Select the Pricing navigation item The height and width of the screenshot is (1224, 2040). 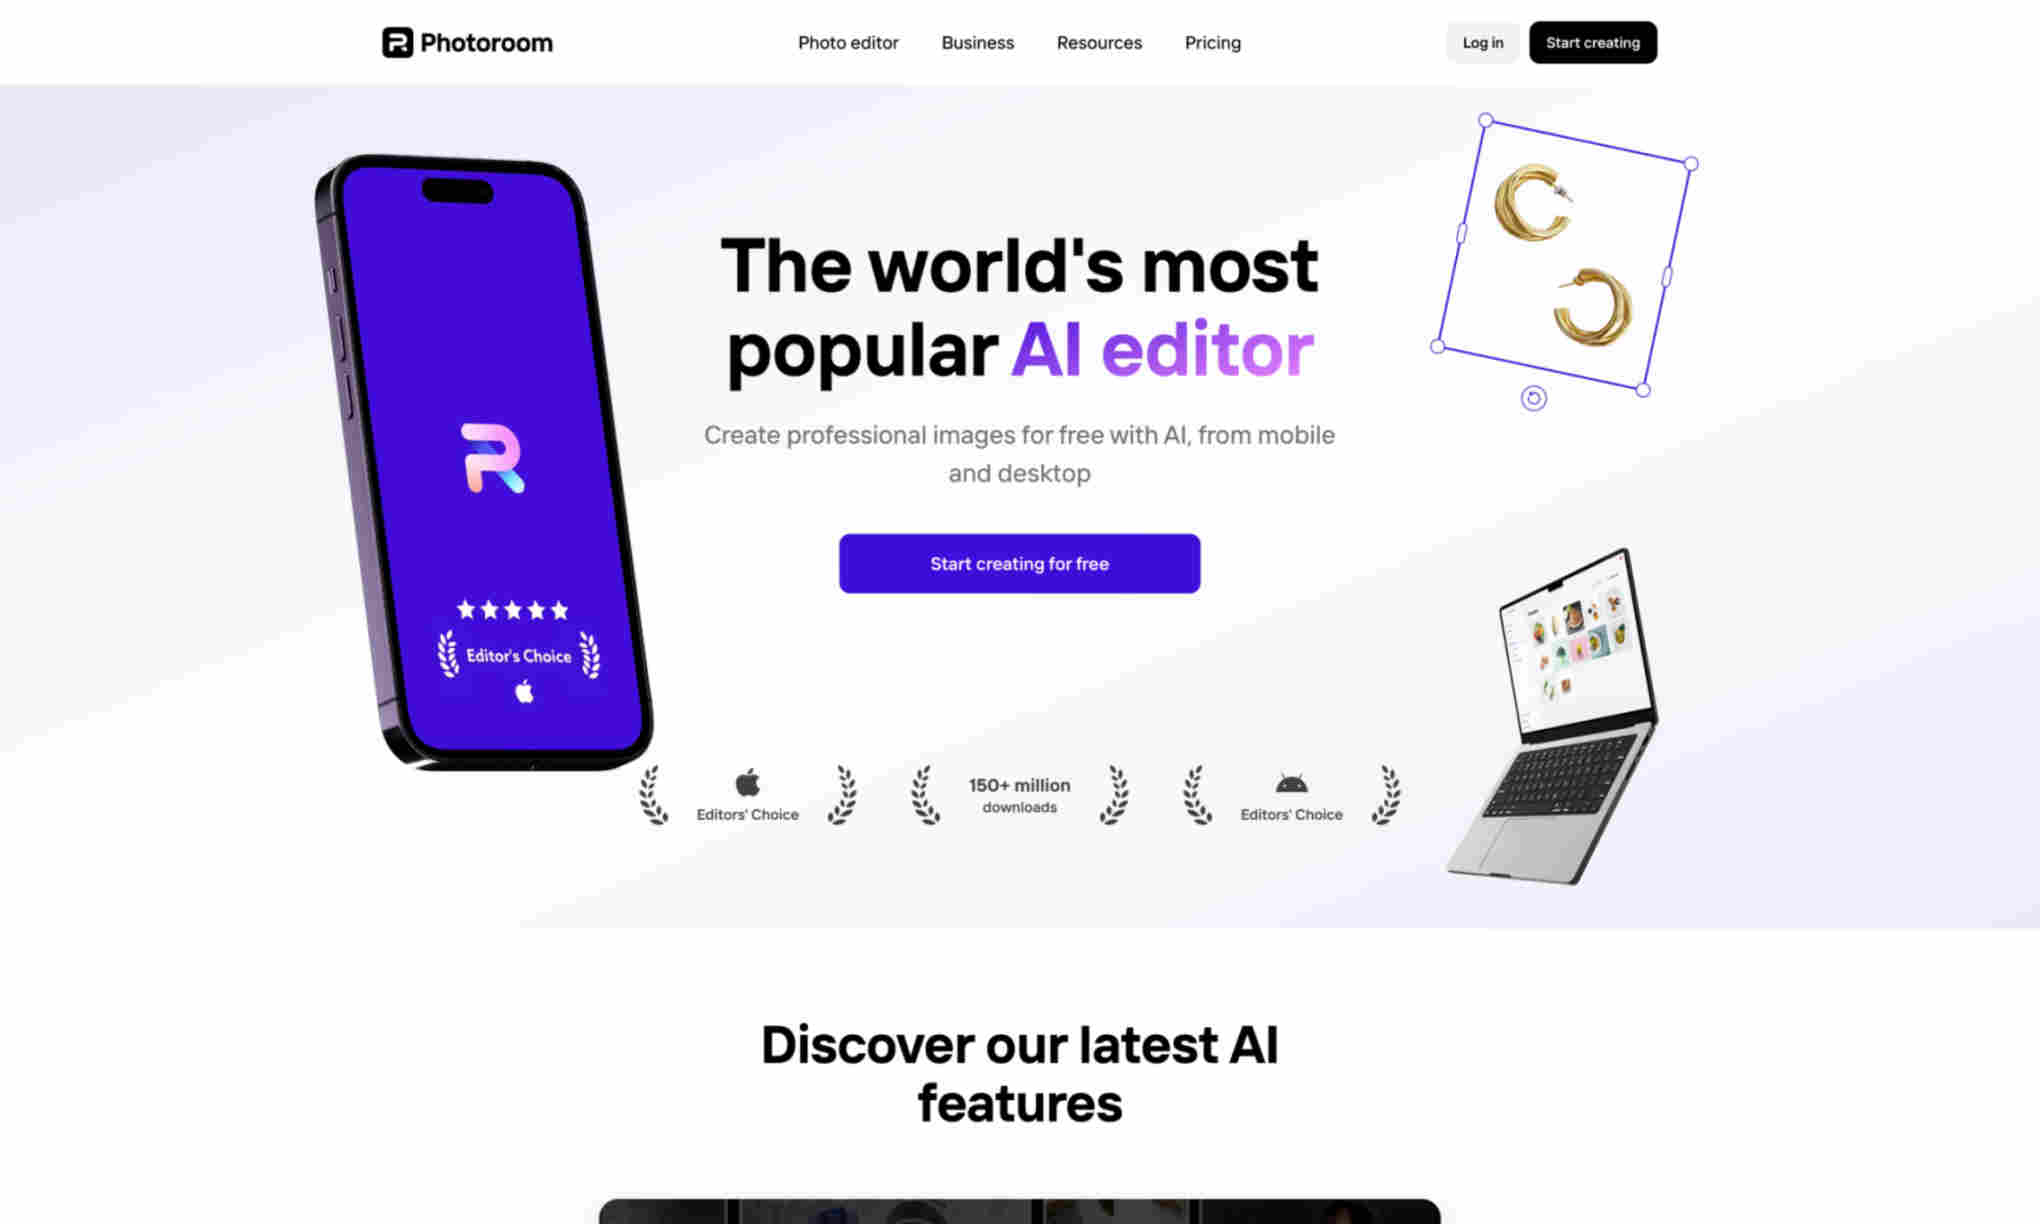point(1212,42)
